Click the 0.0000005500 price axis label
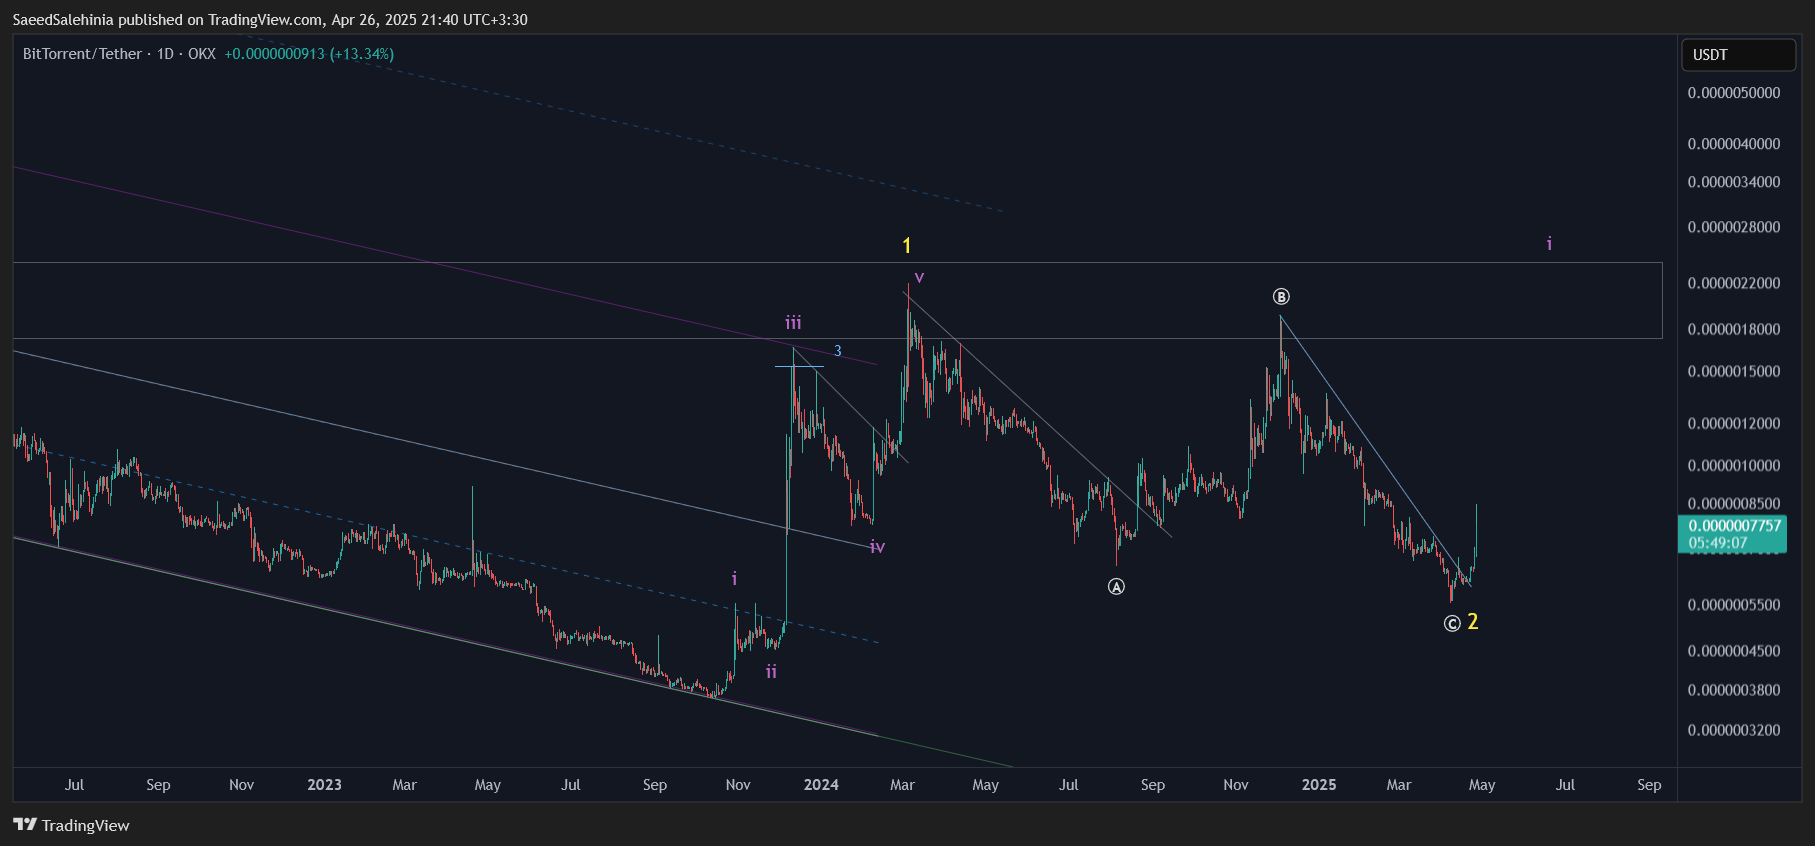Image resolution: width=1815 pixels, height=846 pixels. [x=1734, y=605]
